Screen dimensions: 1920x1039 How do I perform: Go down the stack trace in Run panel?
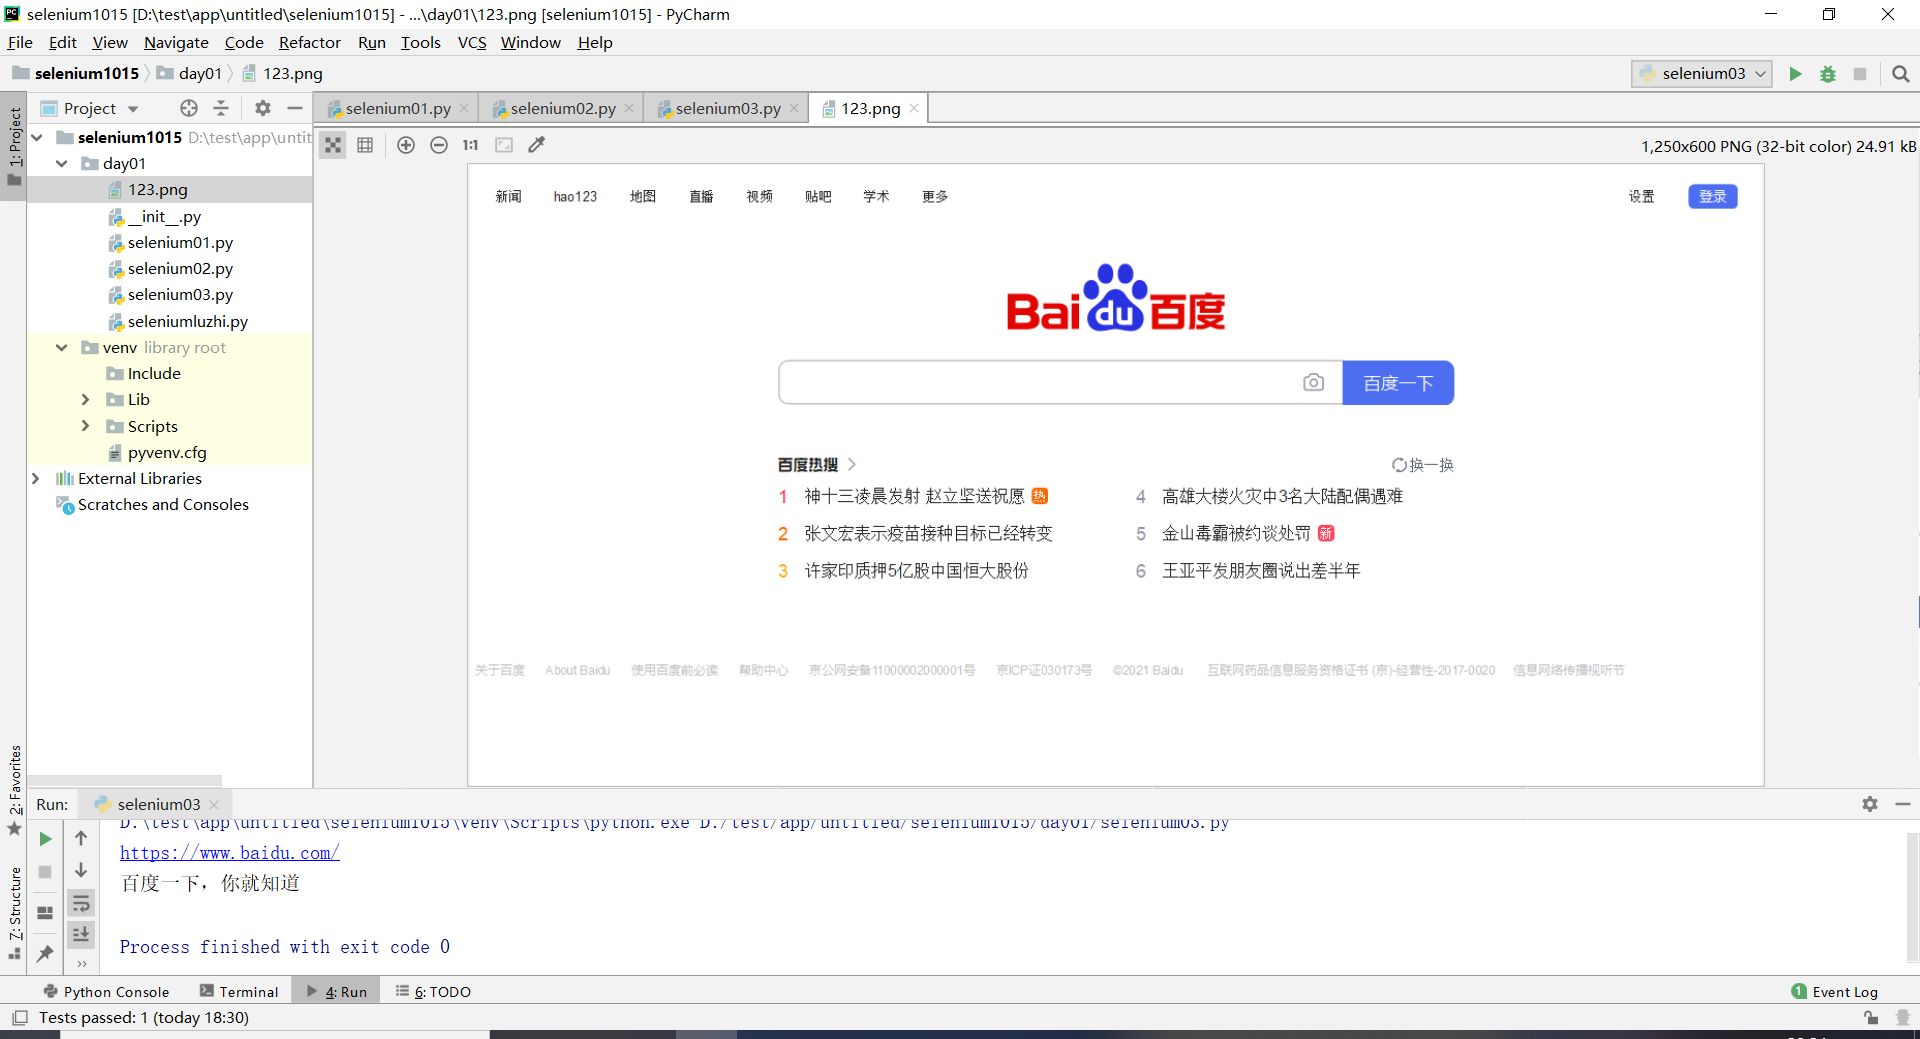pos(81,870)
